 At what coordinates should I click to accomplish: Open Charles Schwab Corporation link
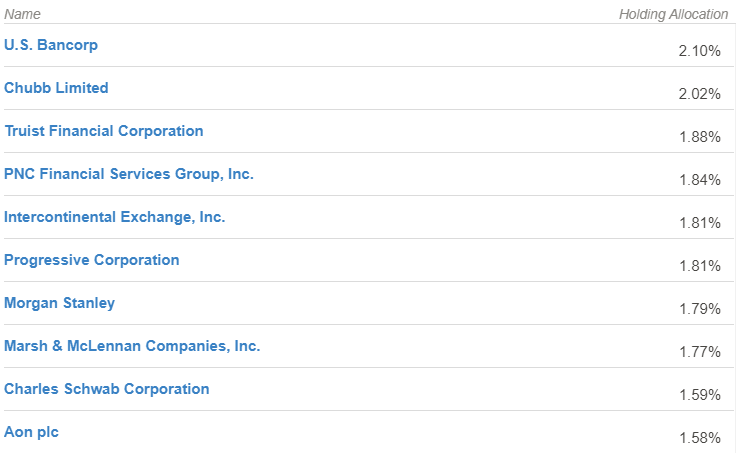click(107, 389)
